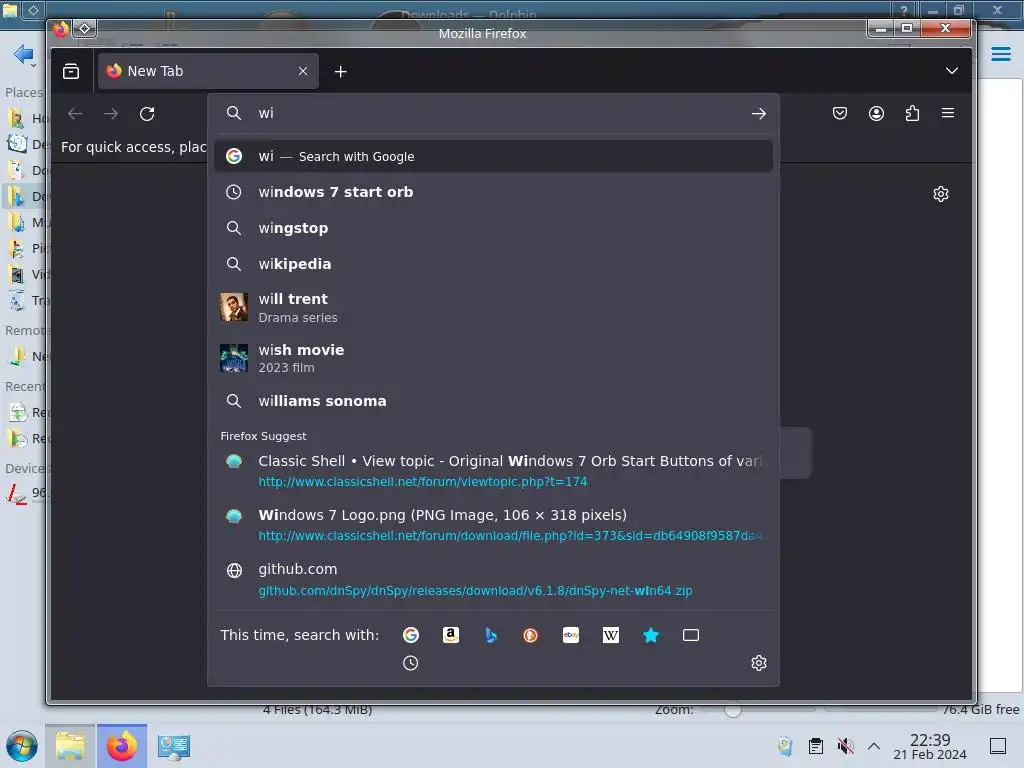Search this time with Google icon
Image resolution: width=1024 pixels, height=768 pixels.
point(411,635)
